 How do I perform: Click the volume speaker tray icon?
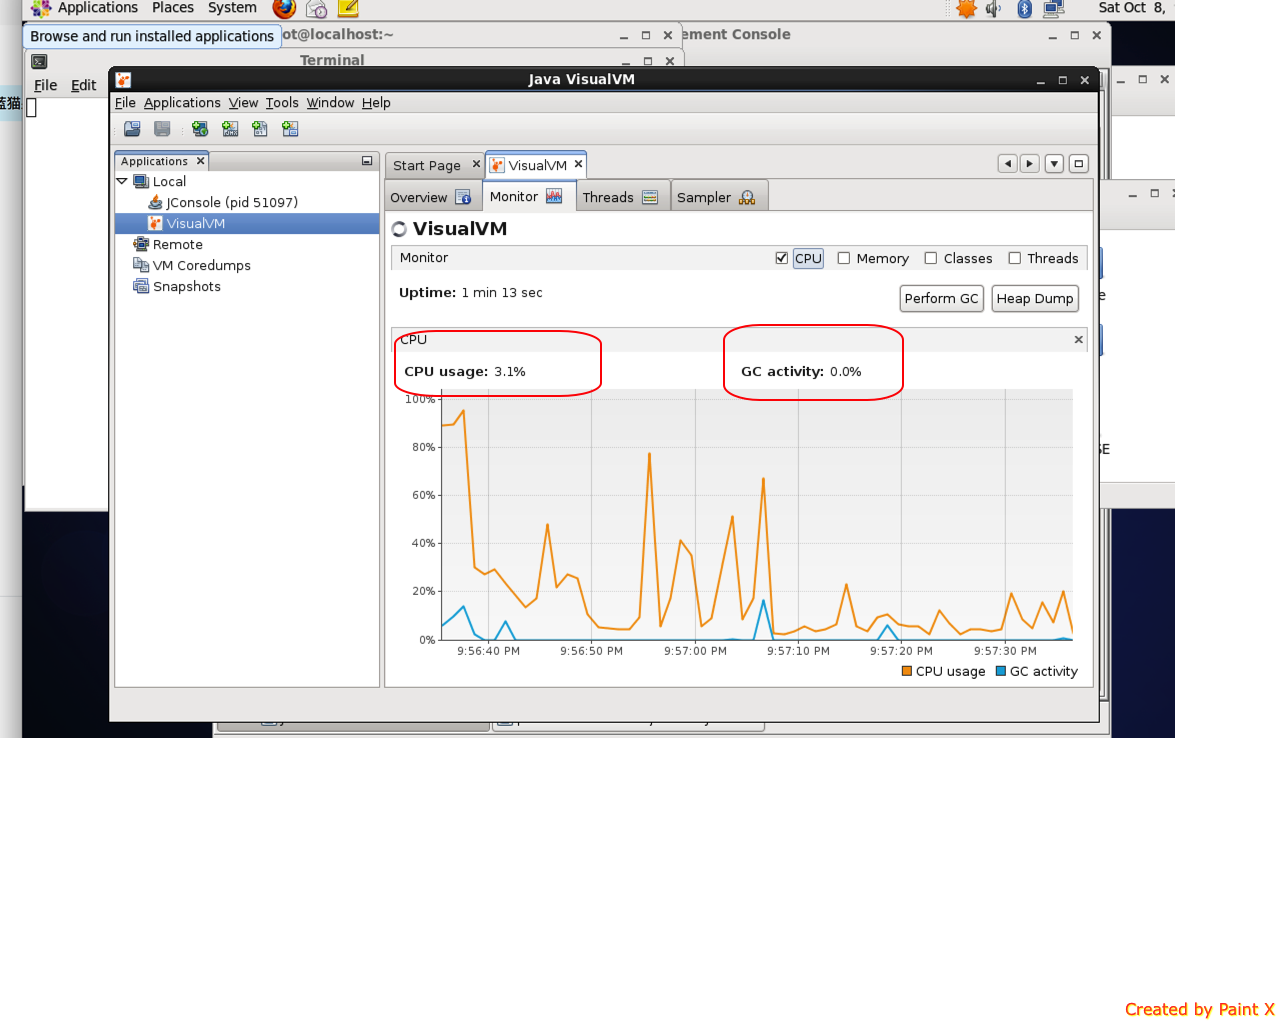point(993,9)
